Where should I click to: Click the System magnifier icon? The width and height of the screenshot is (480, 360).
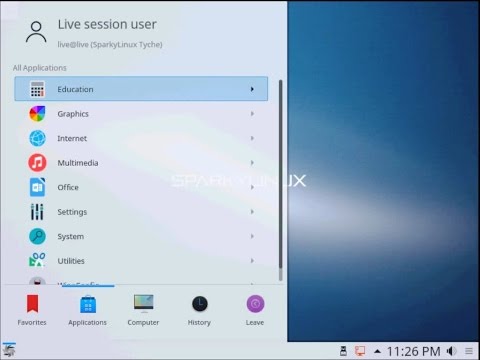tap(37, 236)
